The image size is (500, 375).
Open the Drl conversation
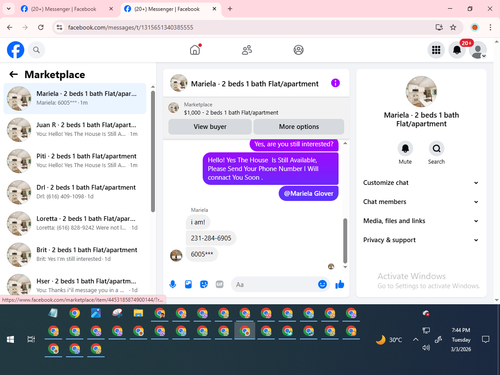pyautogui.click(x=75, y=192)
